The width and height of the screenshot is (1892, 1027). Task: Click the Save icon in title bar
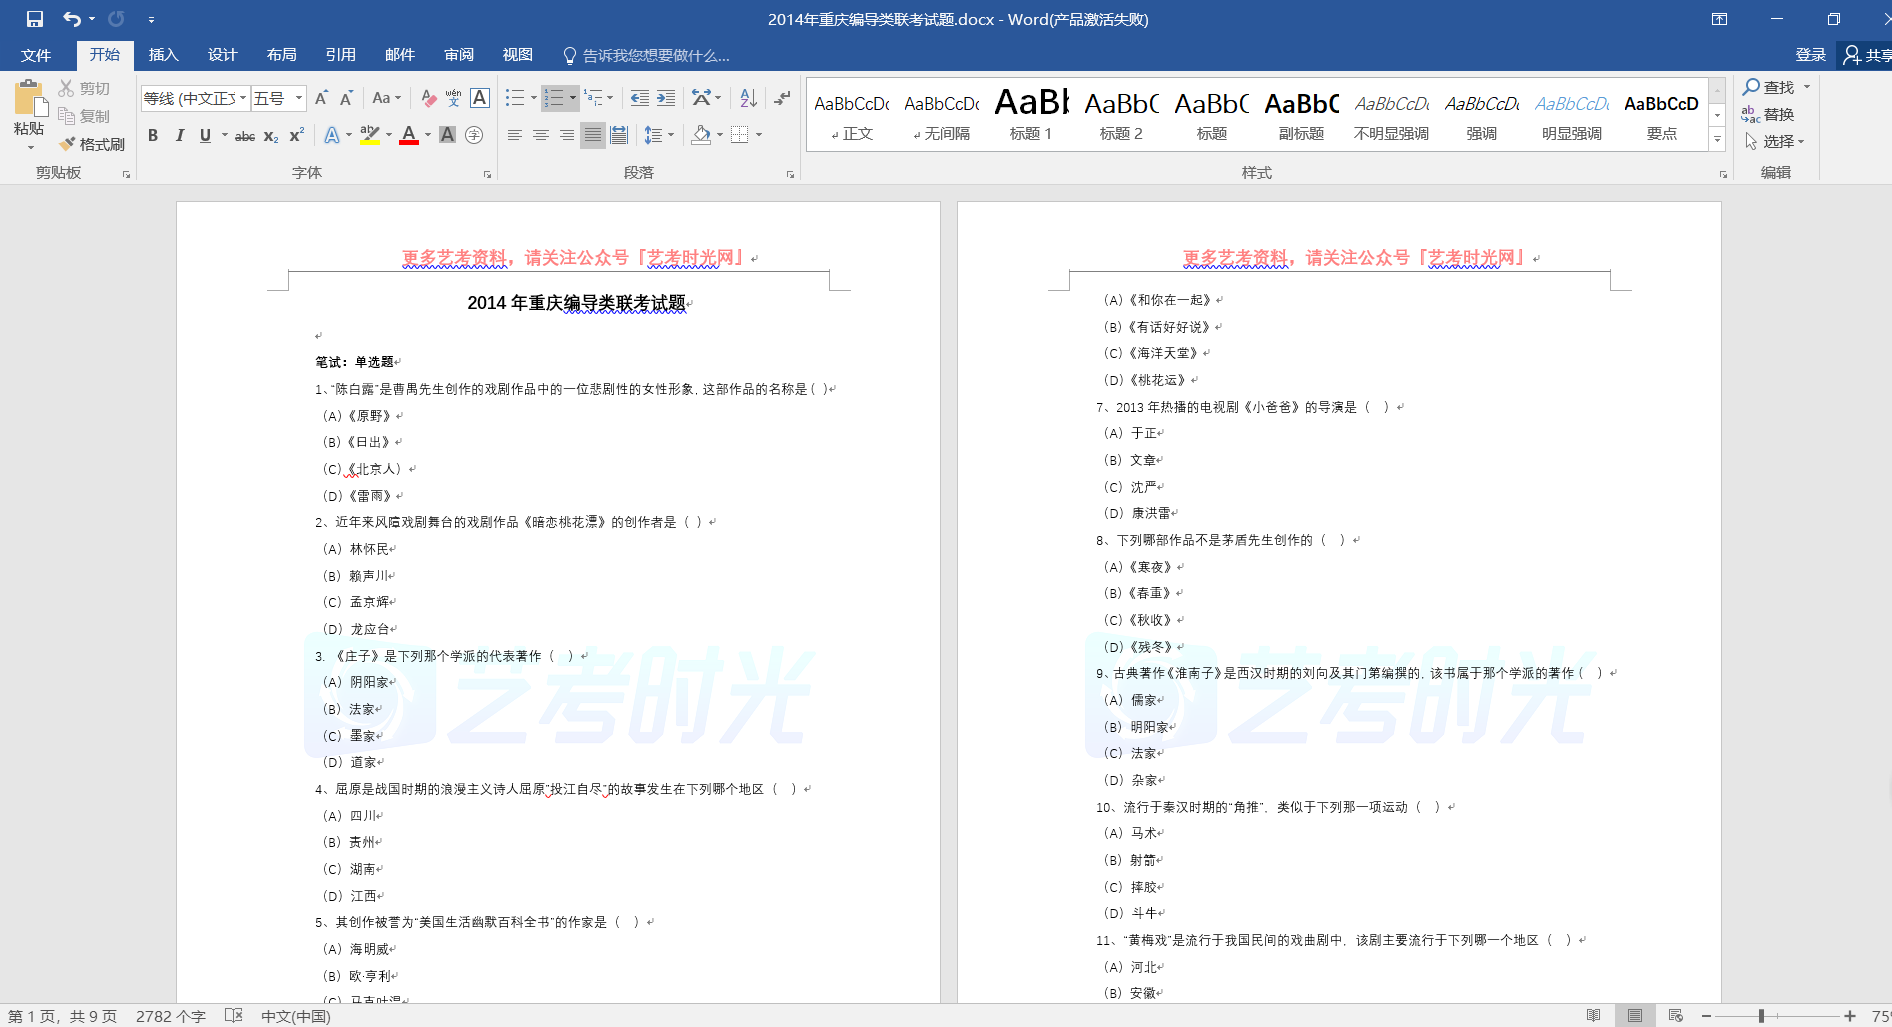(x=35, y=19)
